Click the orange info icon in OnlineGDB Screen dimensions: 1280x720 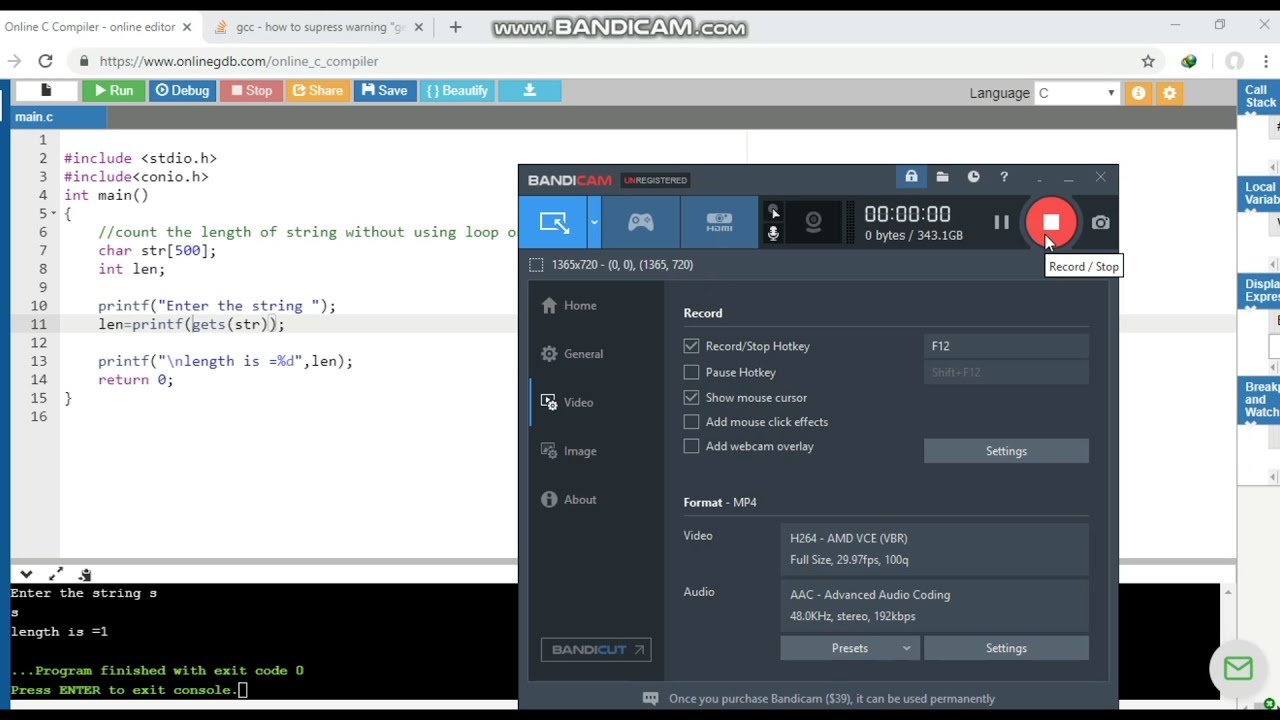pos(1138,93)
